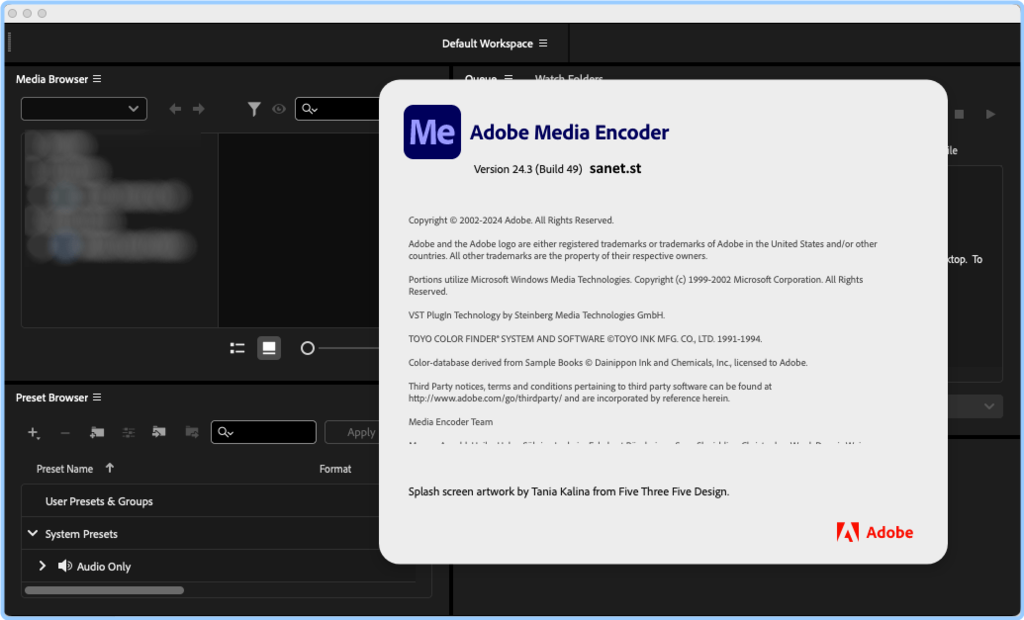Import presets into the Preset Browser
1024x620 pixels.
(159, 432)
